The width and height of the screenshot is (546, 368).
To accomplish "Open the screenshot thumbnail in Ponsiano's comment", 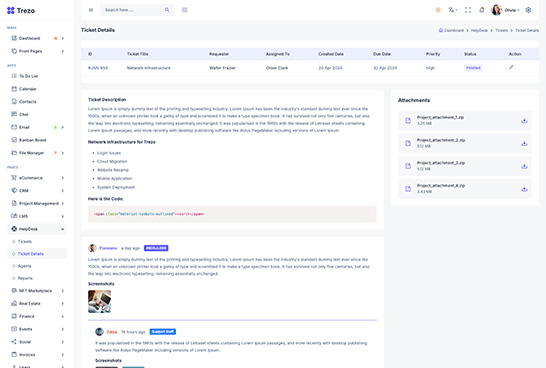I will 100,302.
